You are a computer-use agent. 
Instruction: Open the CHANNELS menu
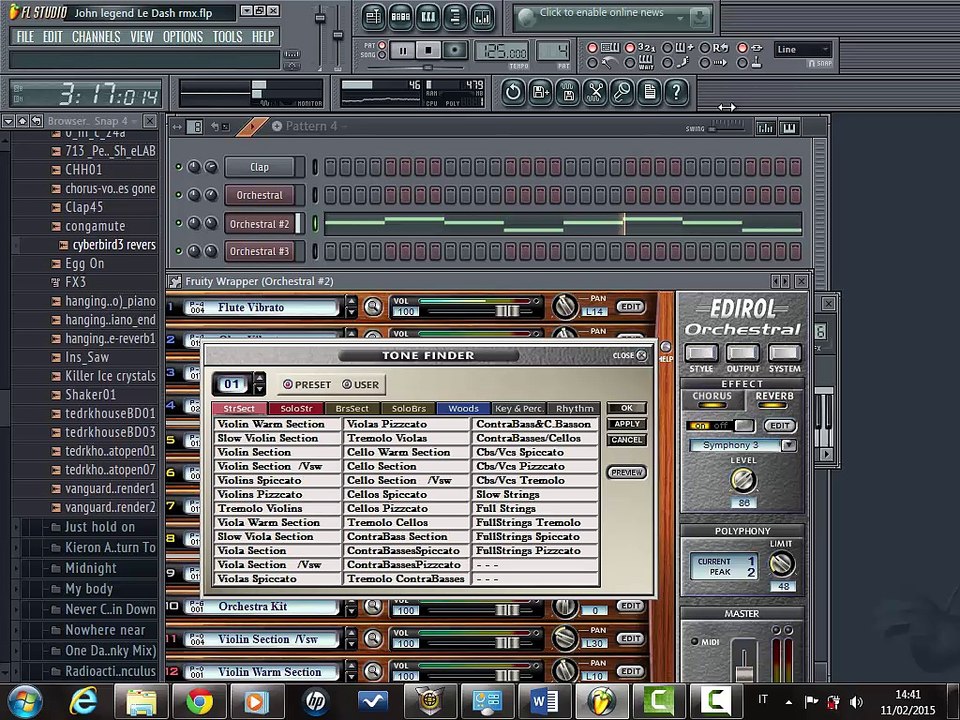pyautogui.click(x=96, y=37)
